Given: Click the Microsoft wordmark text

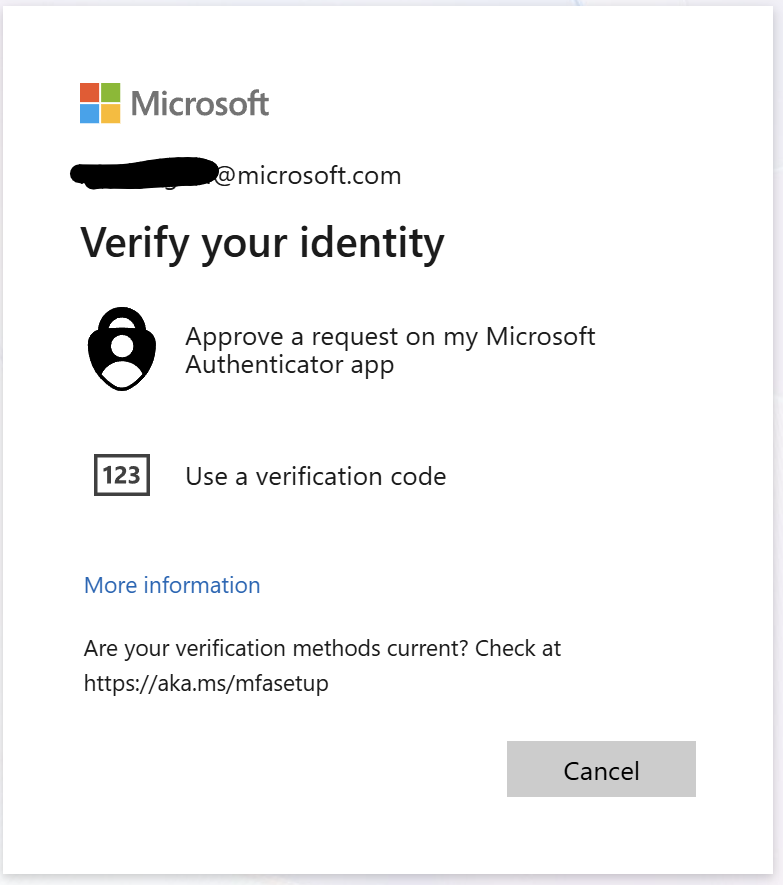Looking at the screenshot, I should 200,103.
